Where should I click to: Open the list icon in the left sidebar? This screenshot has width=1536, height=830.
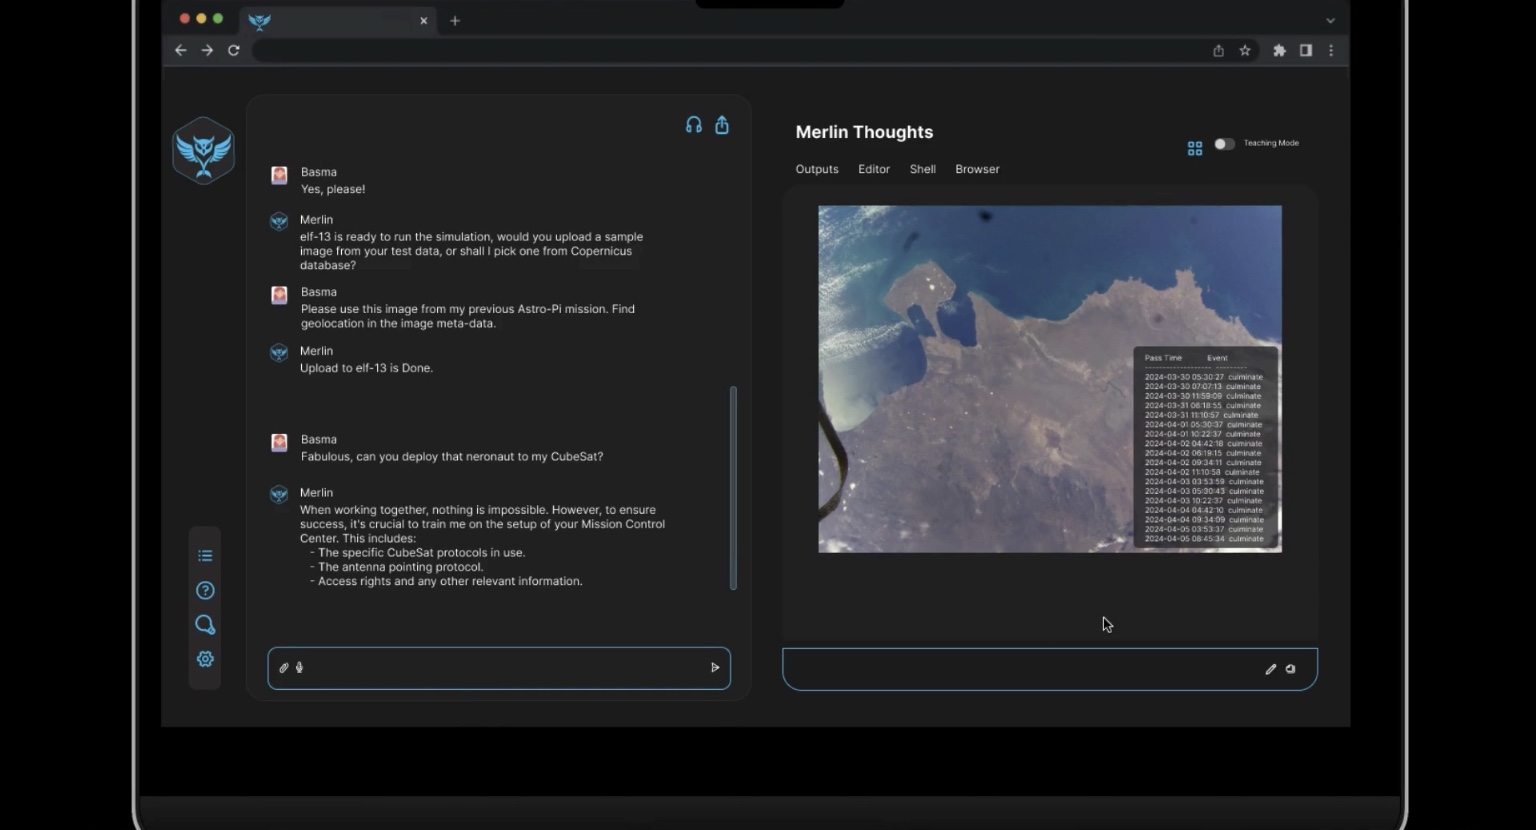click(205, 556)
